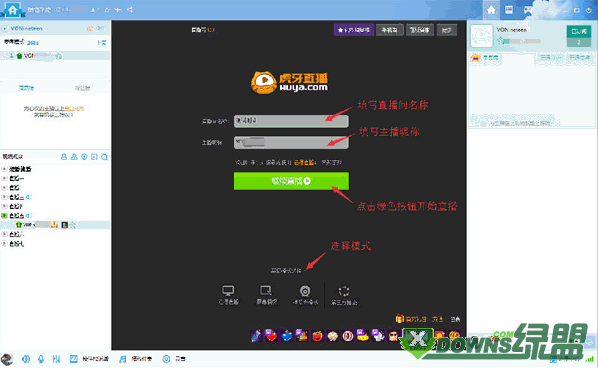The image size is (598, 368).
Task: Toggle the speaker icon in bottom bar
Action: click(26, 359)
